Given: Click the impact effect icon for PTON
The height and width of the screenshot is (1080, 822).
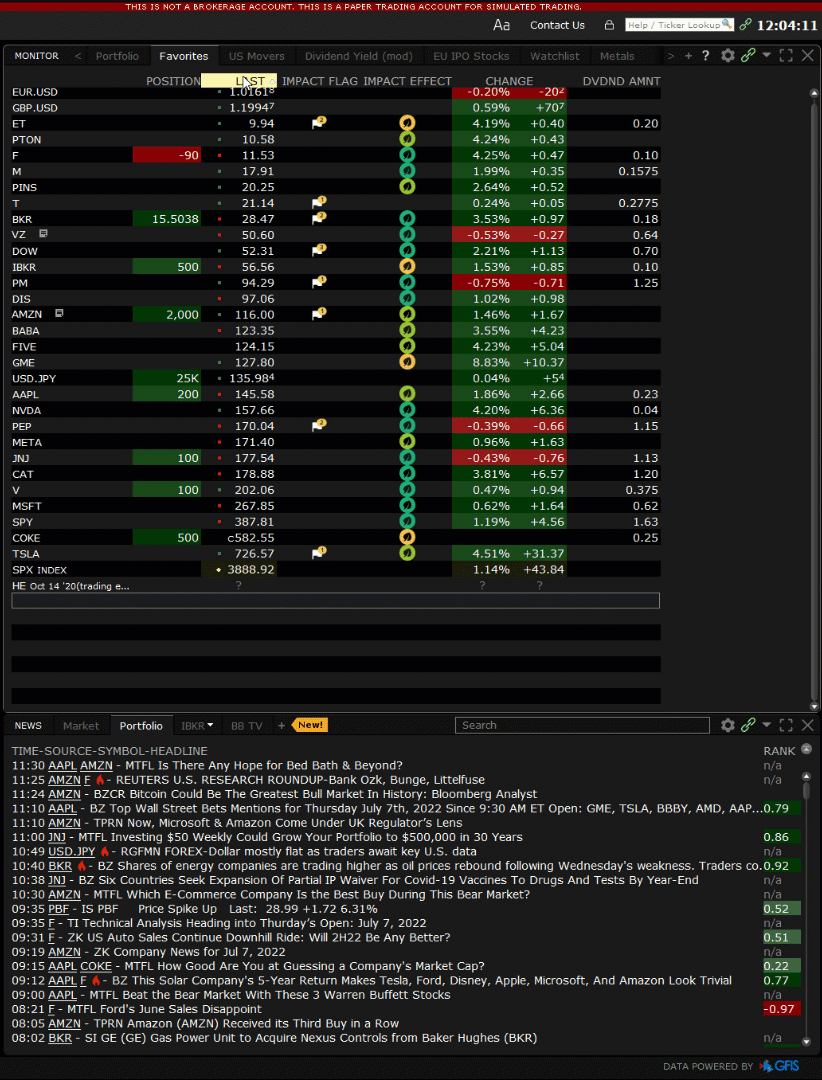Looking at the screenshot, I should [x=407, y=139].
